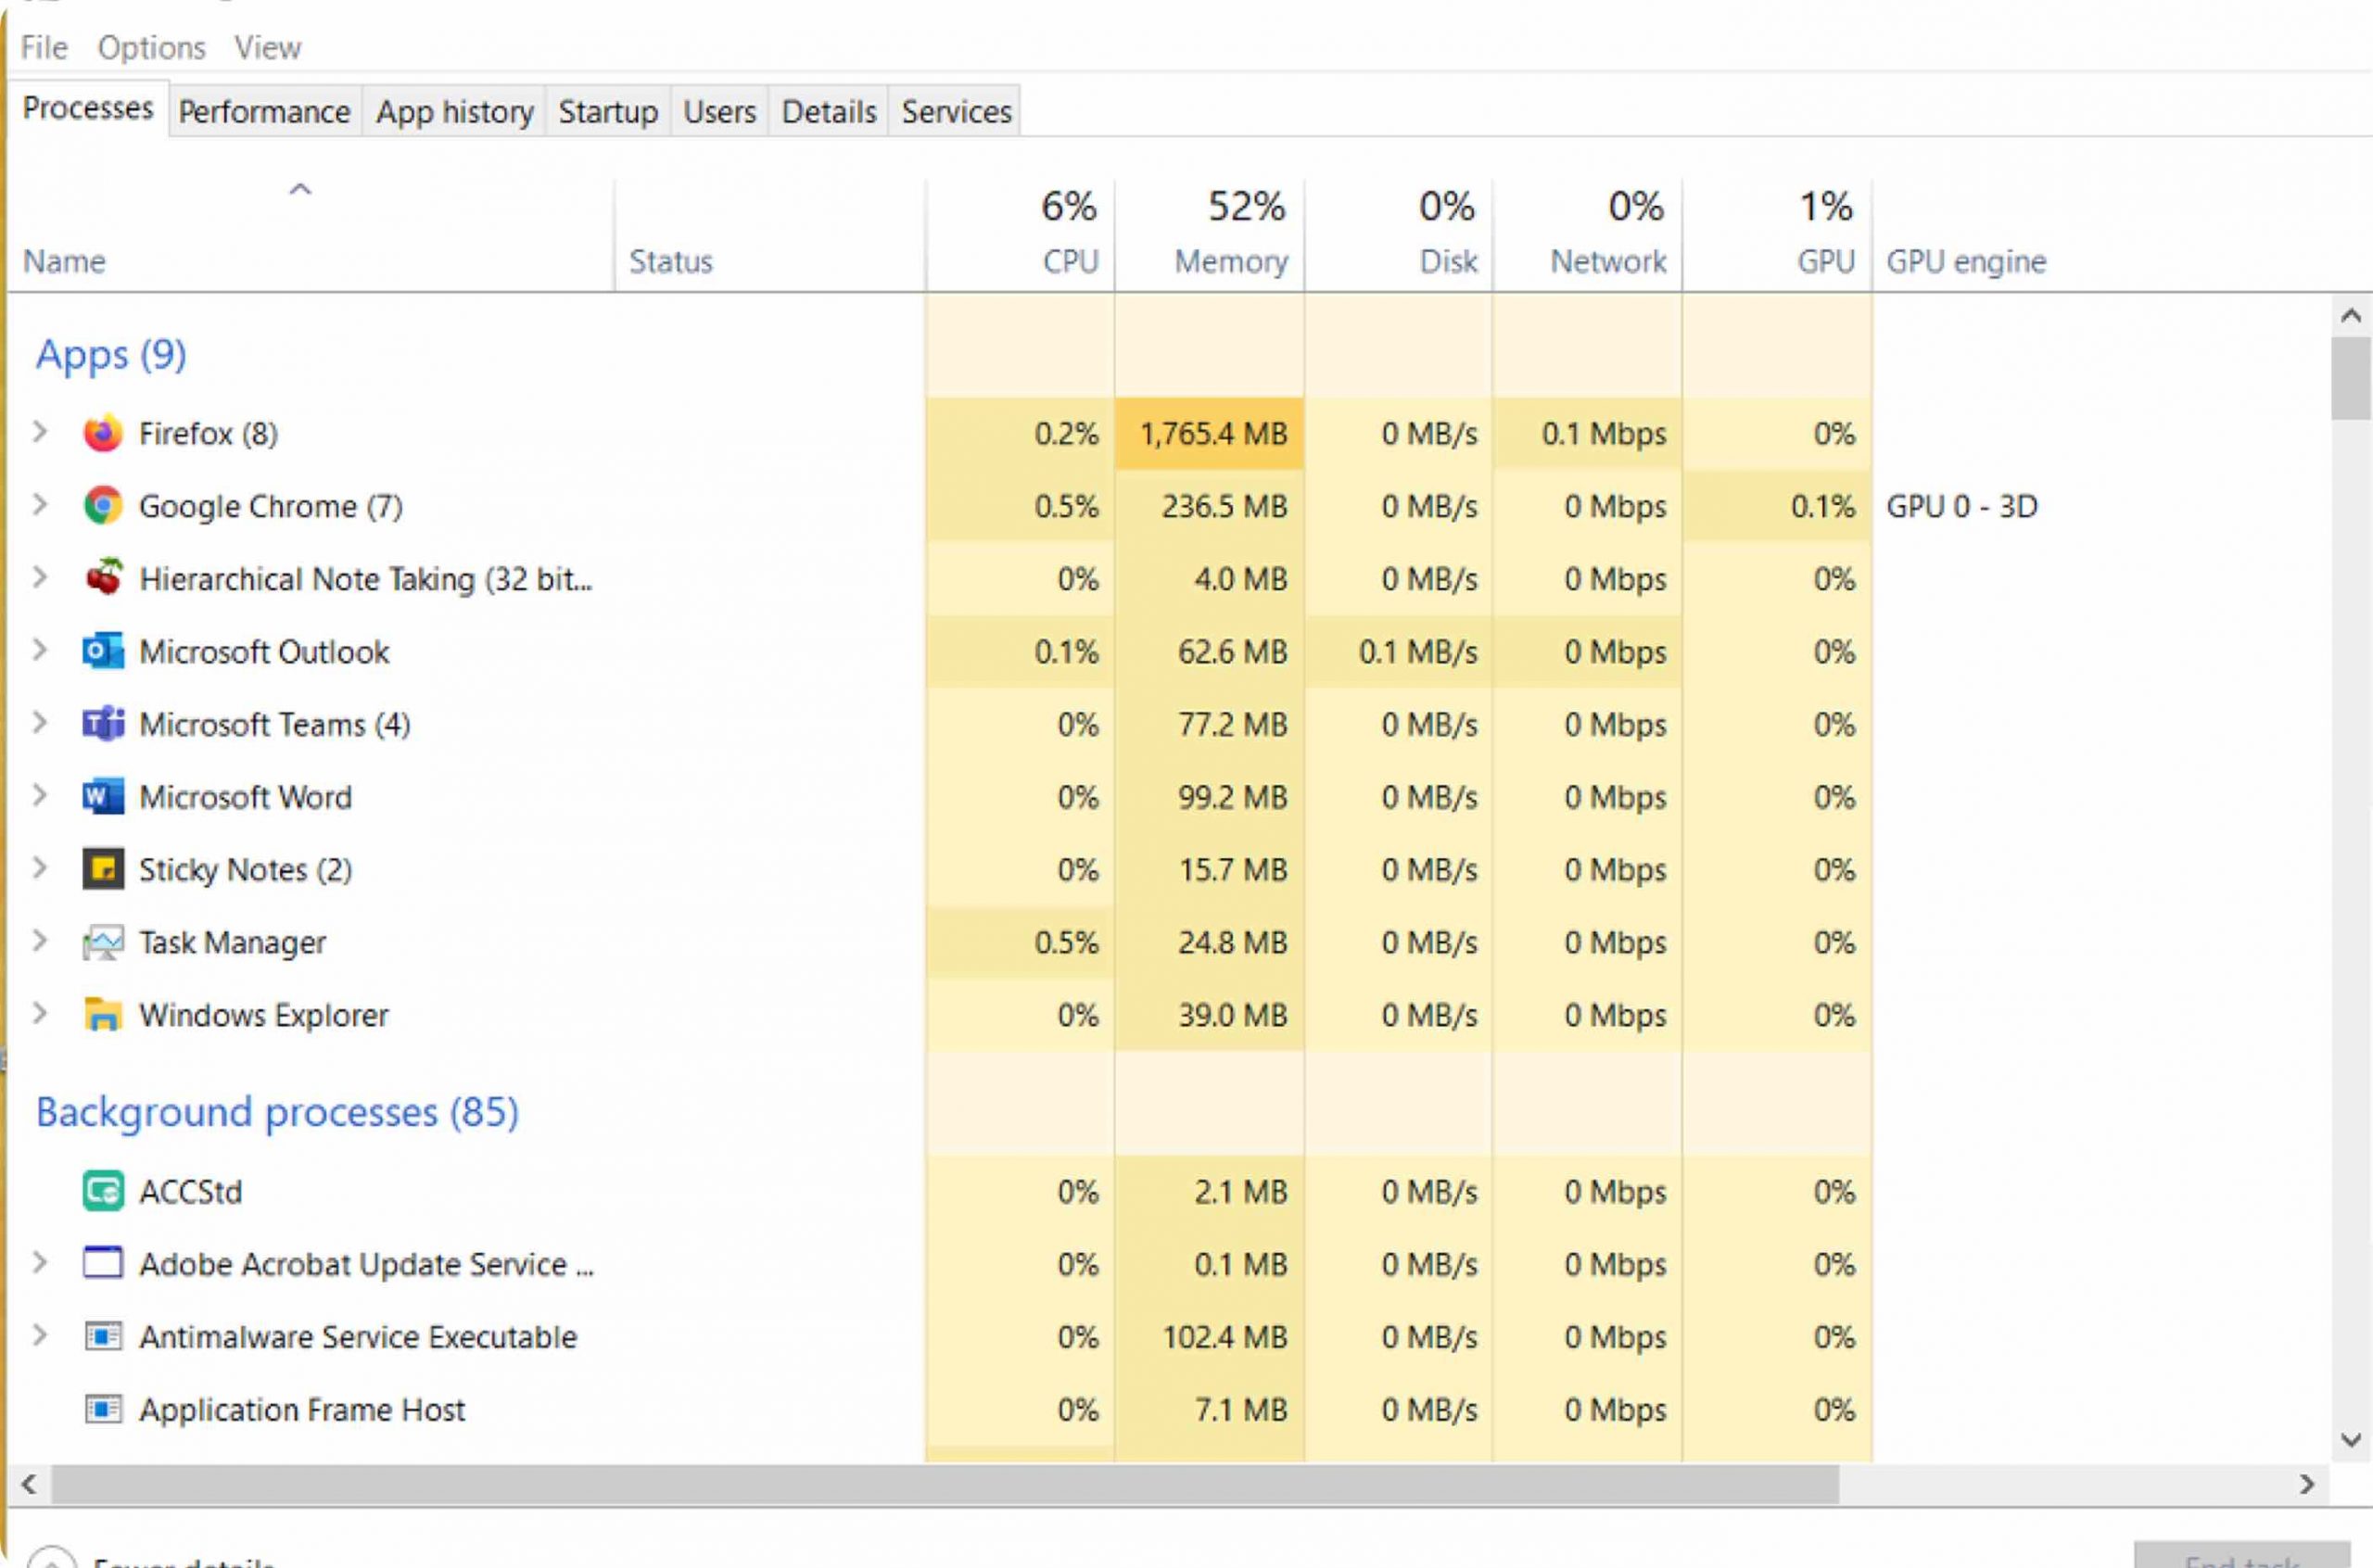The width and height of the screenshot is (2373, 1568).
Task: Click the Hierarchical Note Taking cherry icon
Action: pos(103,578)
